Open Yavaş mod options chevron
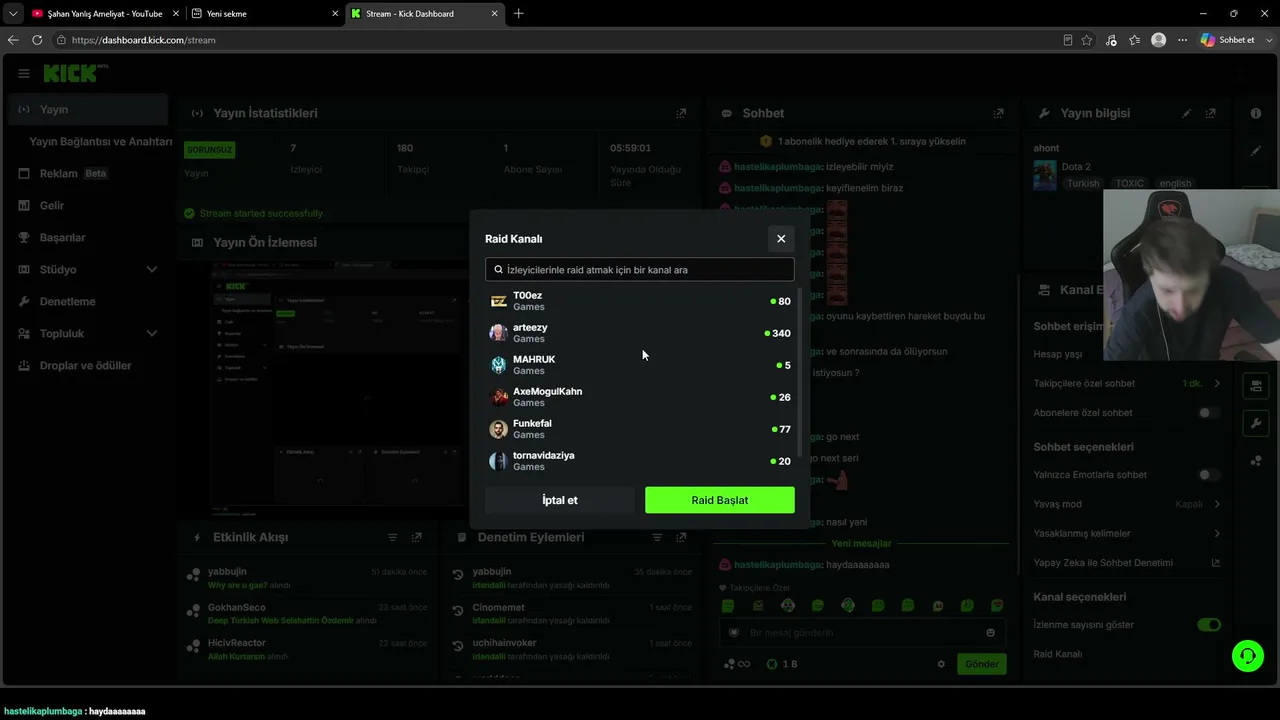This screenshot has width=1280, height=720. [1217, 505]
